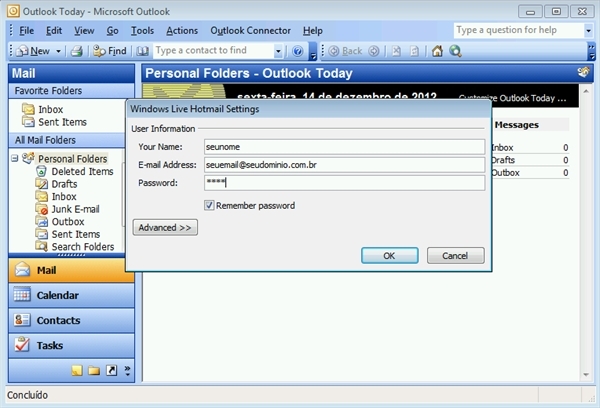Screen dimensions: 600x408
Task: Expand Advanced settings button
Action: coord(165,227)
